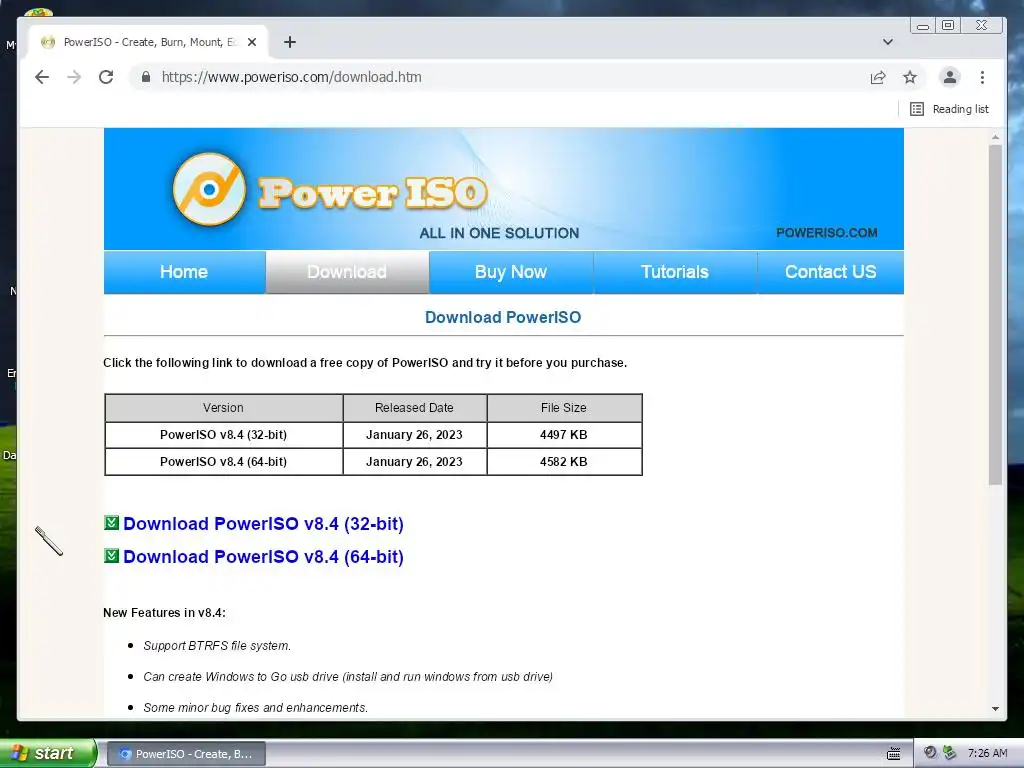Select the PowerISO browser tab
1024x768 pixels.
click(148, 42)
